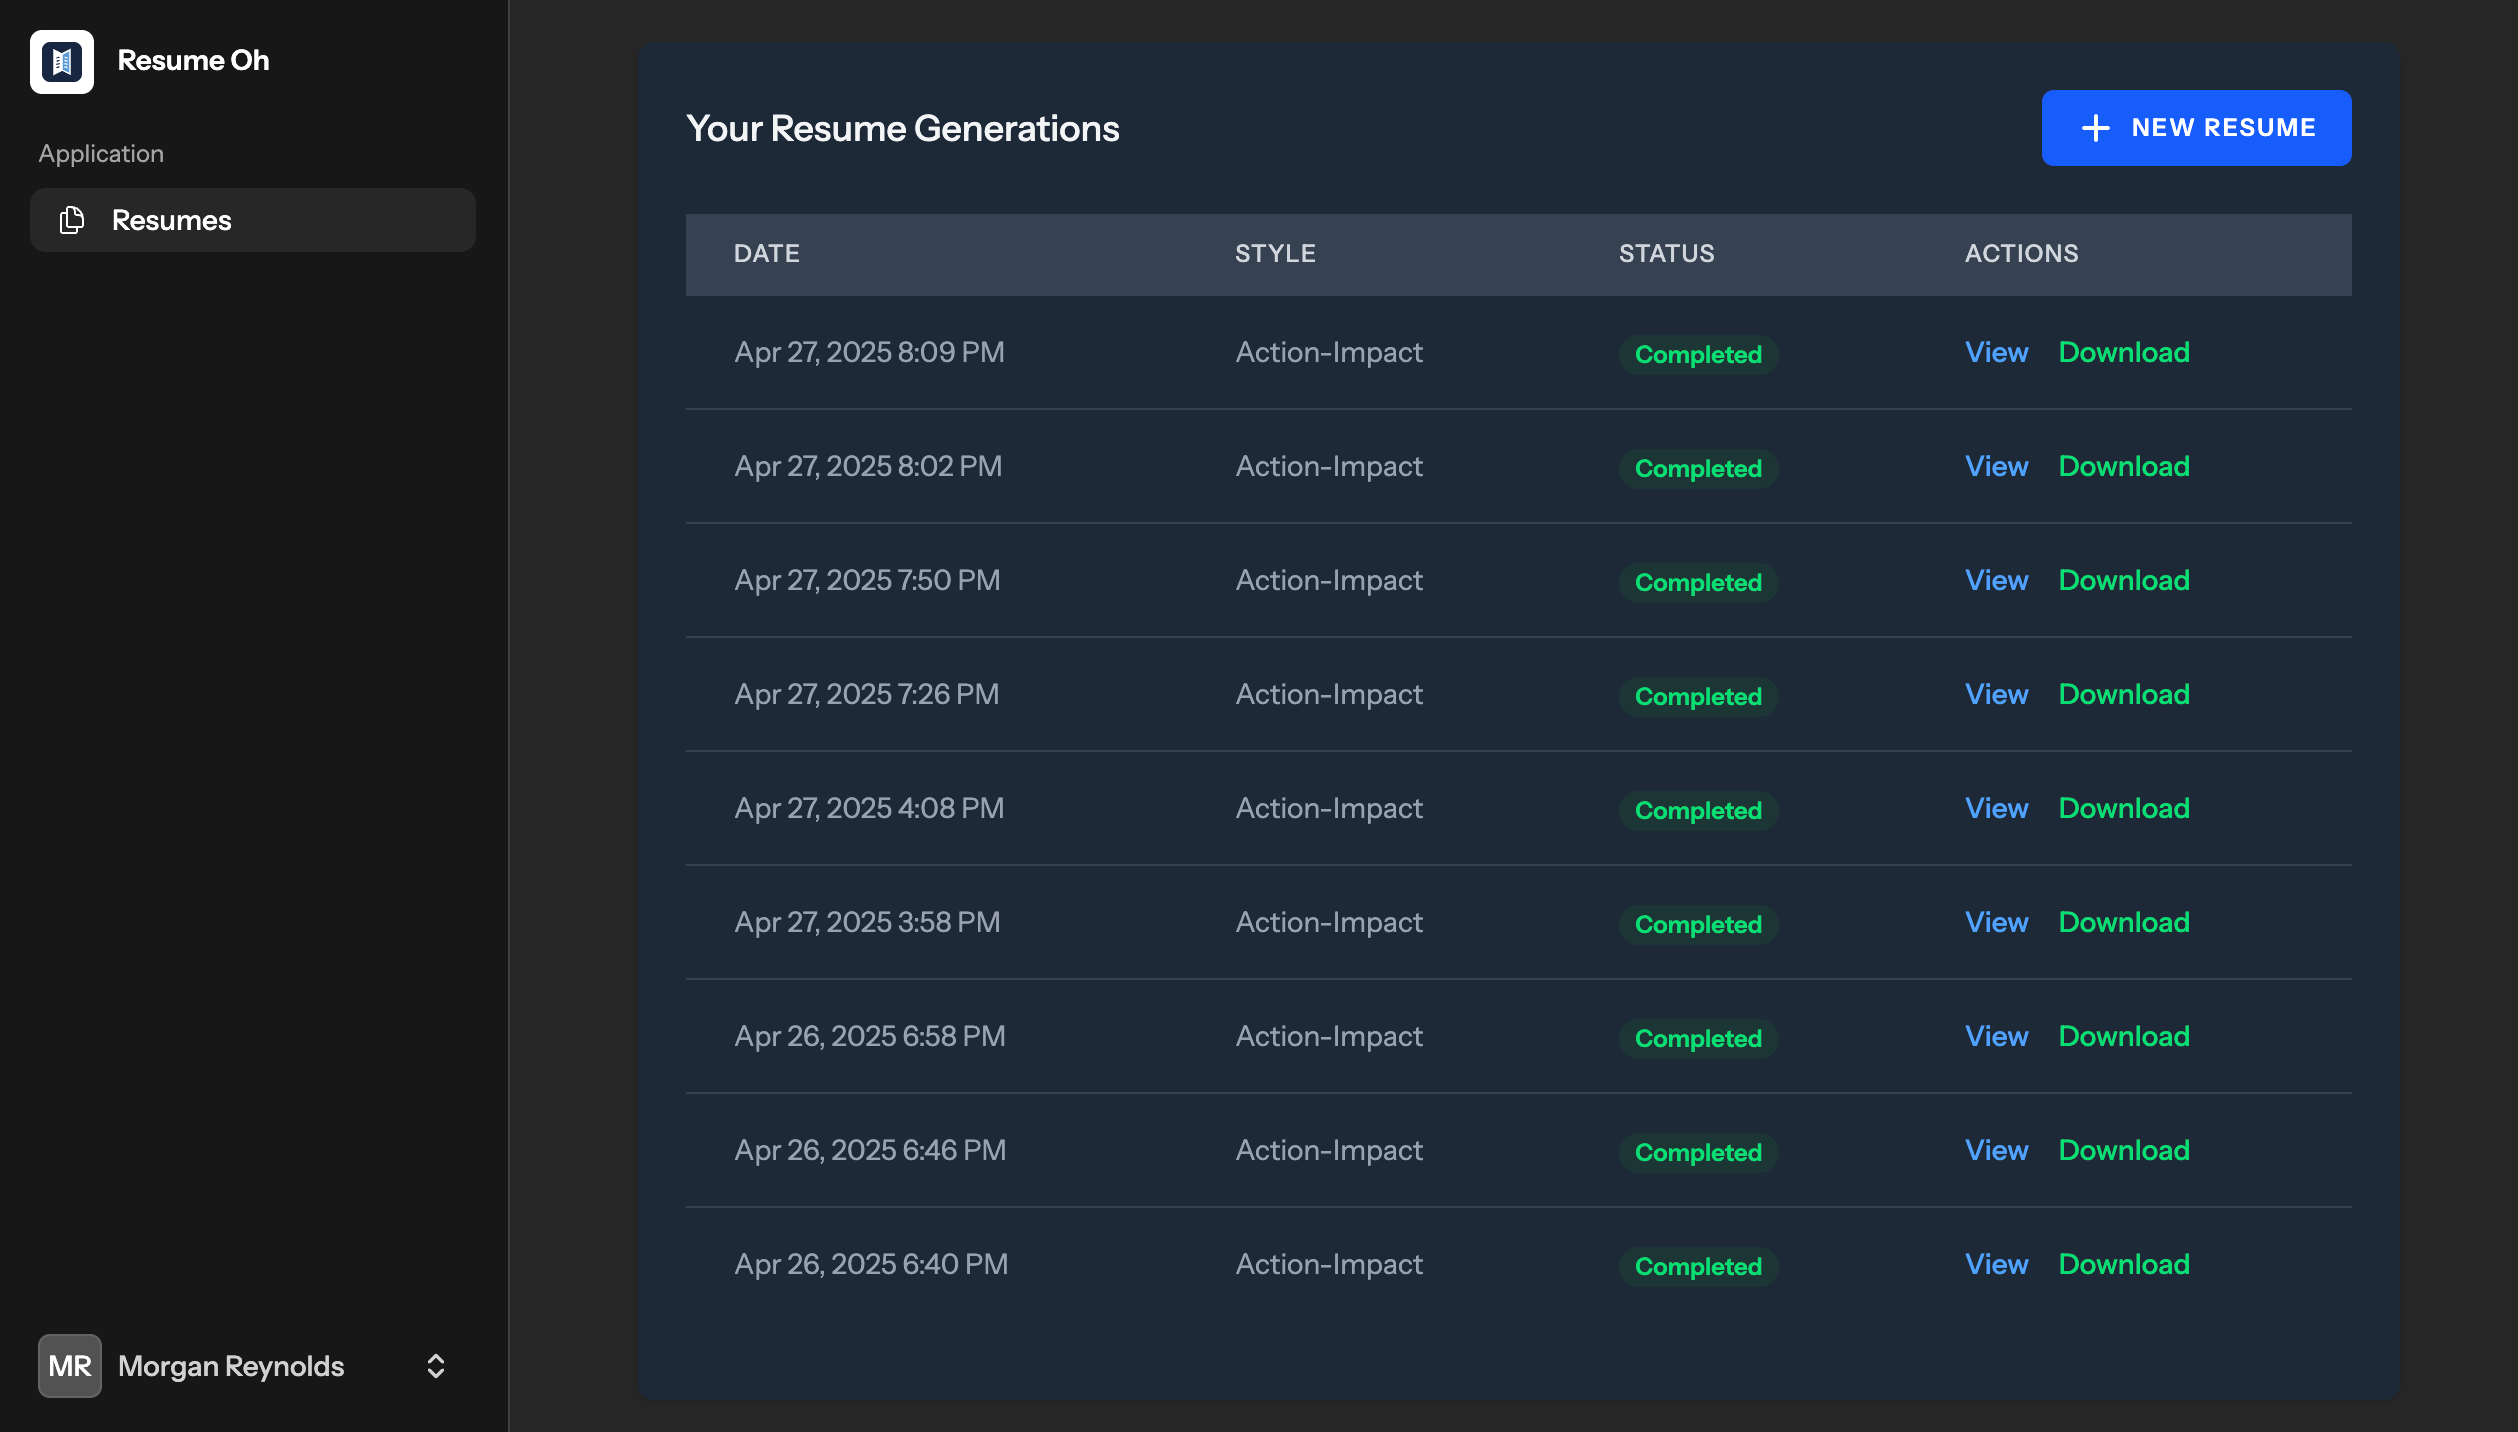The width and height of the screenshot is (2518, 1432).
Task: View the Apr 26 6:58 PM resume
Action: tap(1996, 1036)
